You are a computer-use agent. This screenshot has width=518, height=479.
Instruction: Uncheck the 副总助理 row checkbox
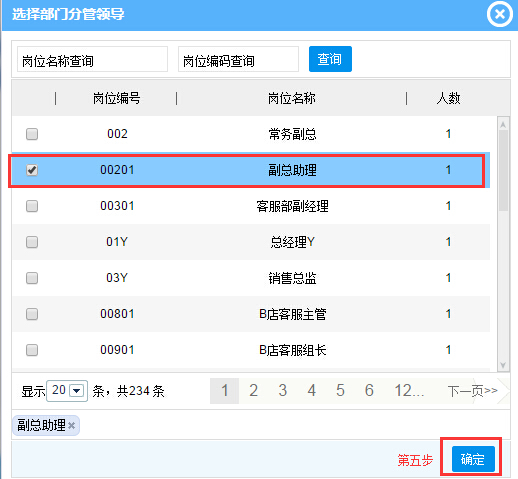tap(32, 170)
